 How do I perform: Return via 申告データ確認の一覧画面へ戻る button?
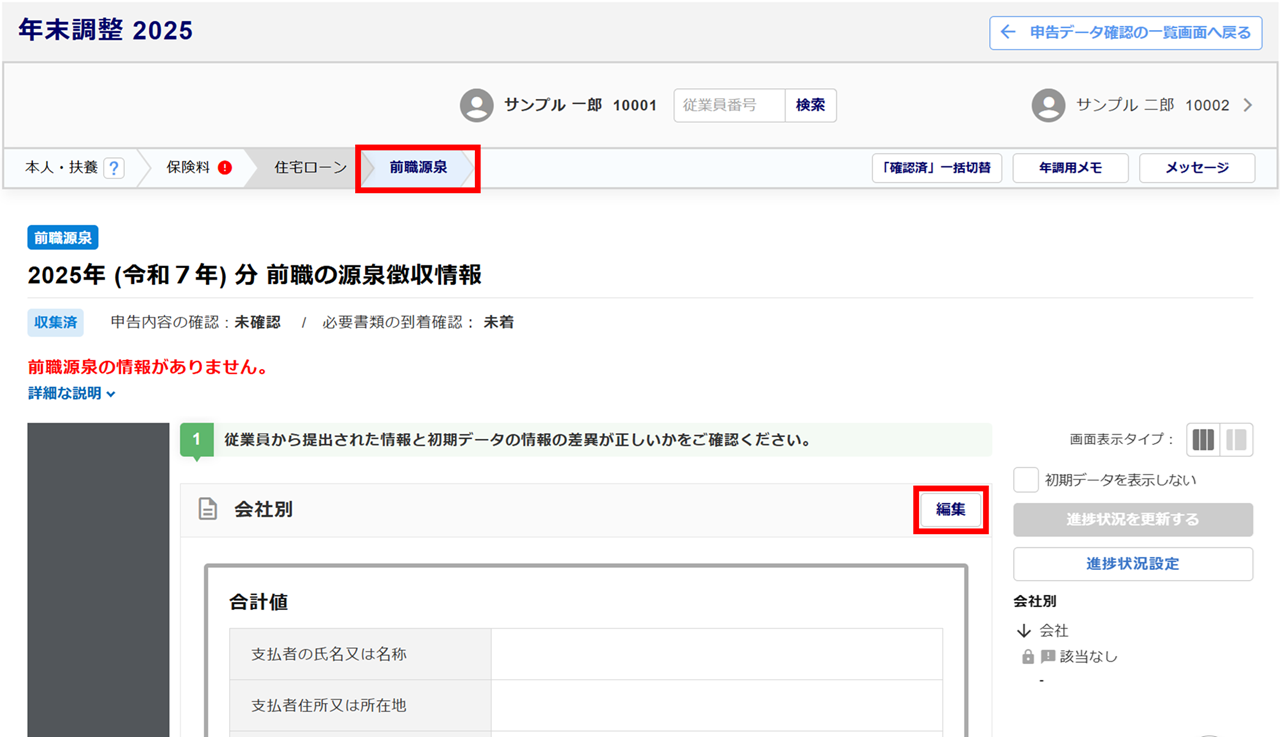tap(1126, 33)
